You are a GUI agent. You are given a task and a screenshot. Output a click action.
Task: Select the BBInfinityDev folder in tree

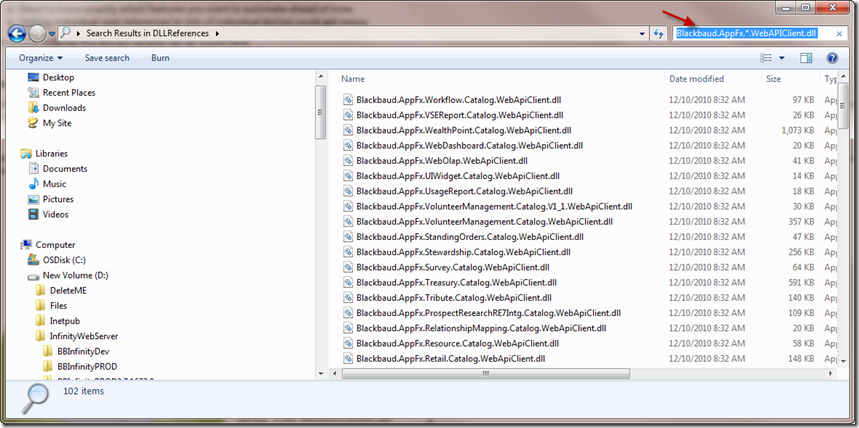pyautogui.click(x=82, y=351)
